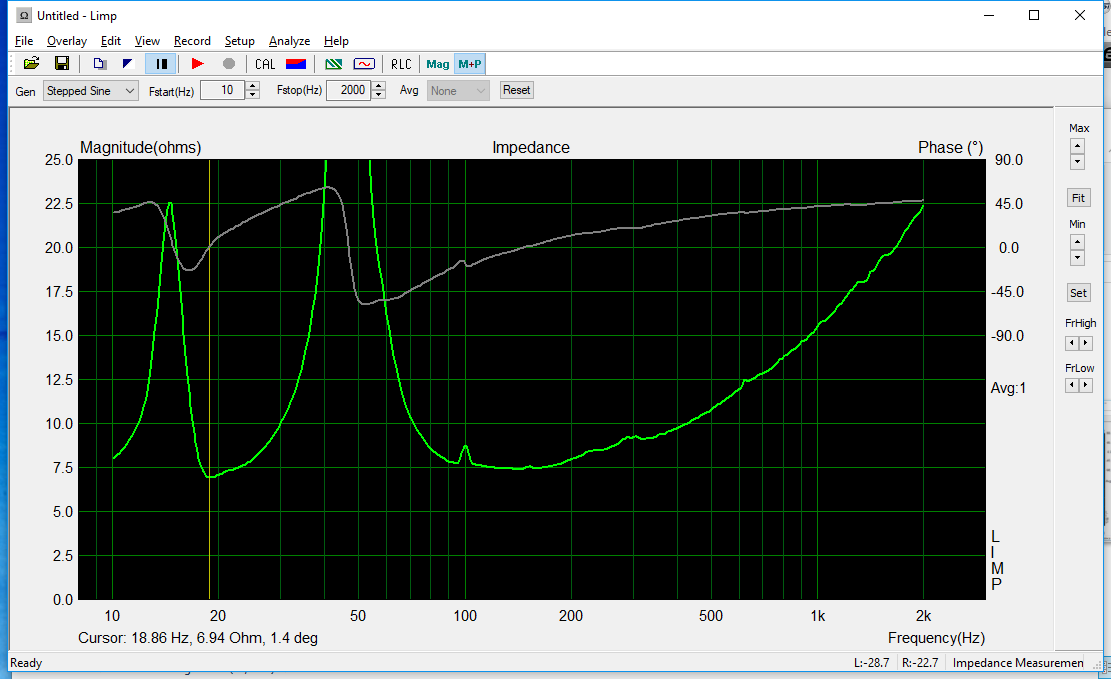The image size is (1111, 679).
Task: Decrease Fstop value with down arrow
Action: coord(378,95)
